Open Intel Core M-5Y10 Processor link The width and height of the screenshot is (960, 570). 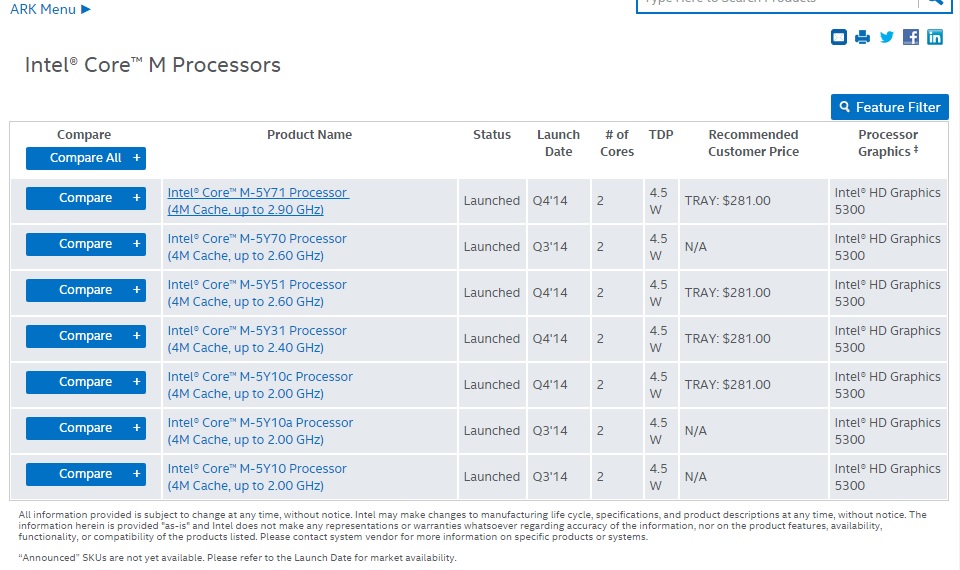point(257,476)
